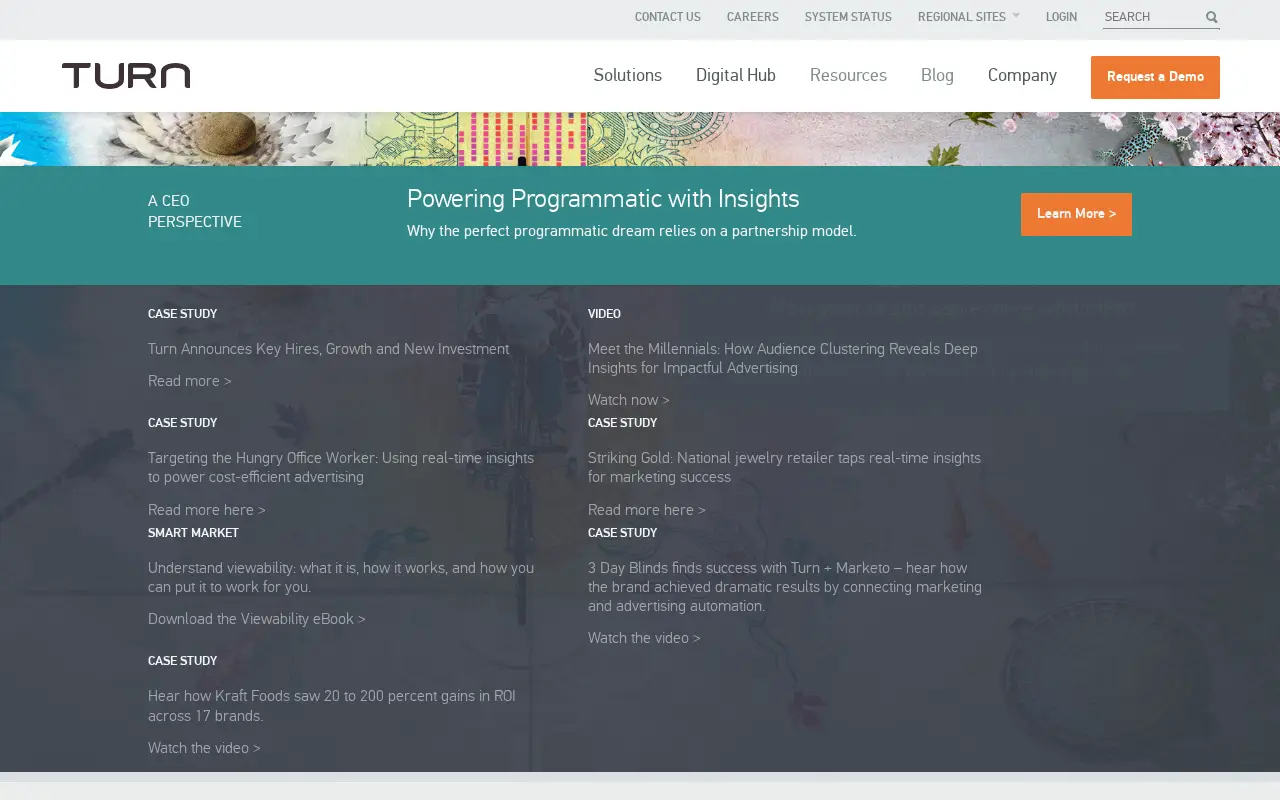Open the Meet the Millennials video title

(783, 358)
